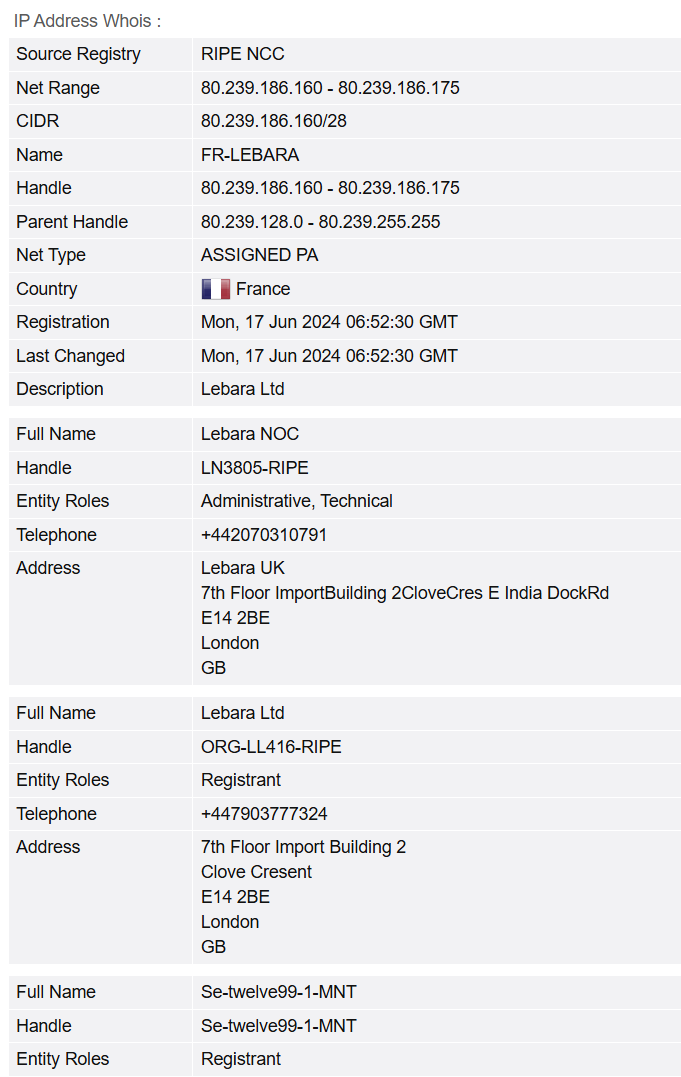The width and height of the screenshot is (681, 1077).
Task: Click the Registration row's date value
Action: [329, 322]
